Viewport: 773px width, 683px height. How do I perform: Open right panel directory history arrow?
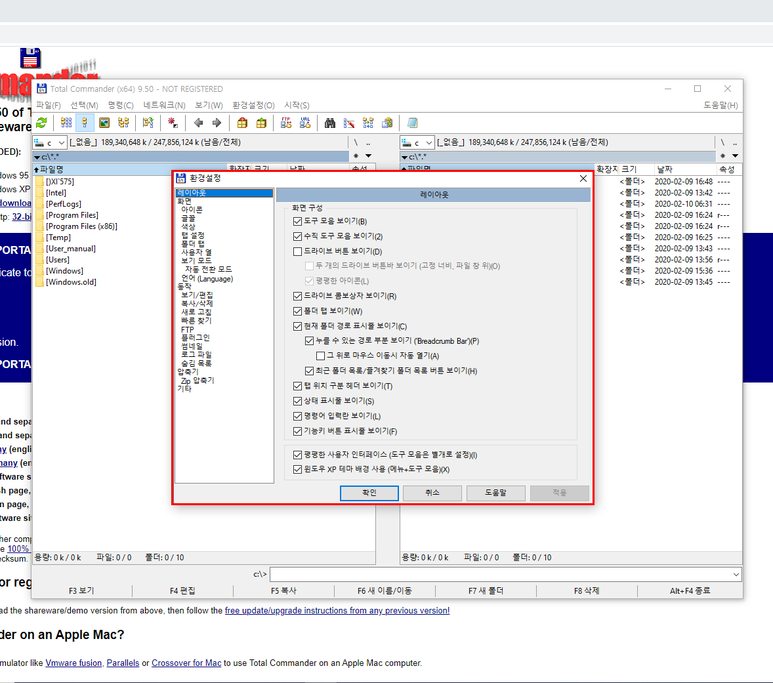coord(735,156)
